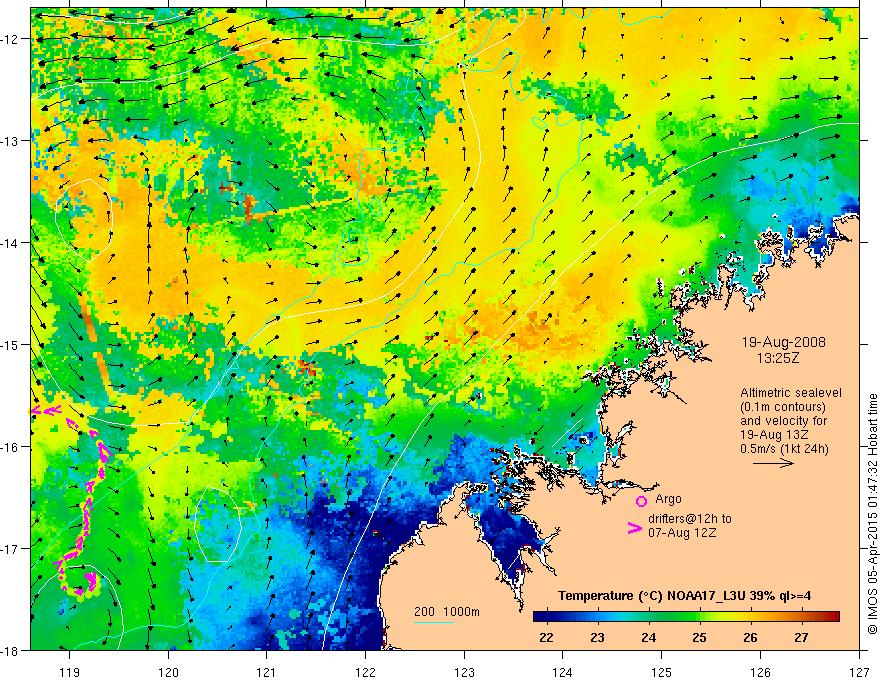This screenshot has height=680, width=880.
Task: Click the colorbar tick label 23
Action: click(597, 637)
